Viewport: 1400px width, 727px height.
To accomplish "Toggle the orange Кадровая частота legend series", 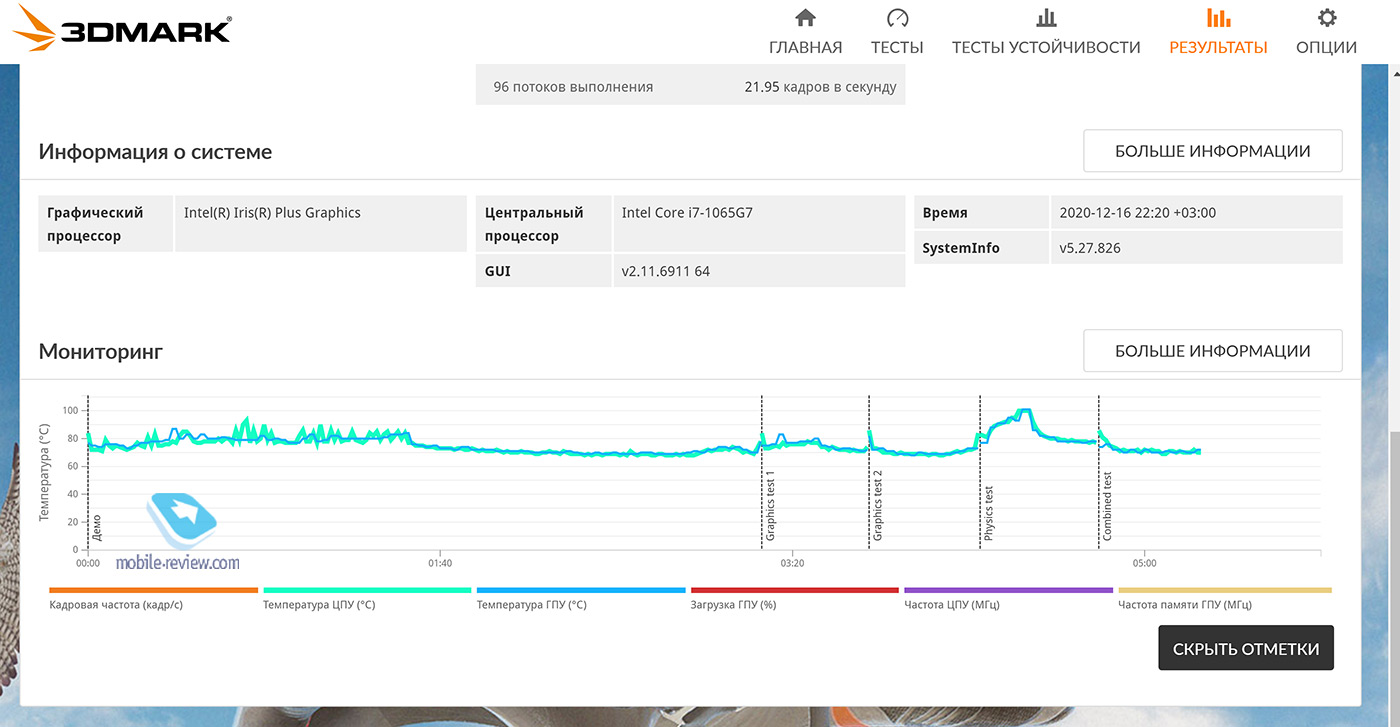I will click(x=153, y=598).
